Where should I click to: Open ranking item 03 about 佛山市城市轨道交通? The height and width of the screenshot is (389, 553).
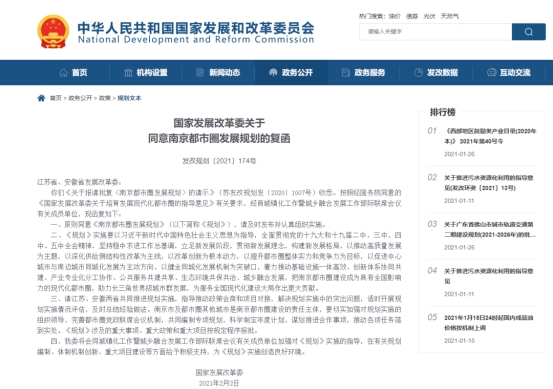pos(490,230)
